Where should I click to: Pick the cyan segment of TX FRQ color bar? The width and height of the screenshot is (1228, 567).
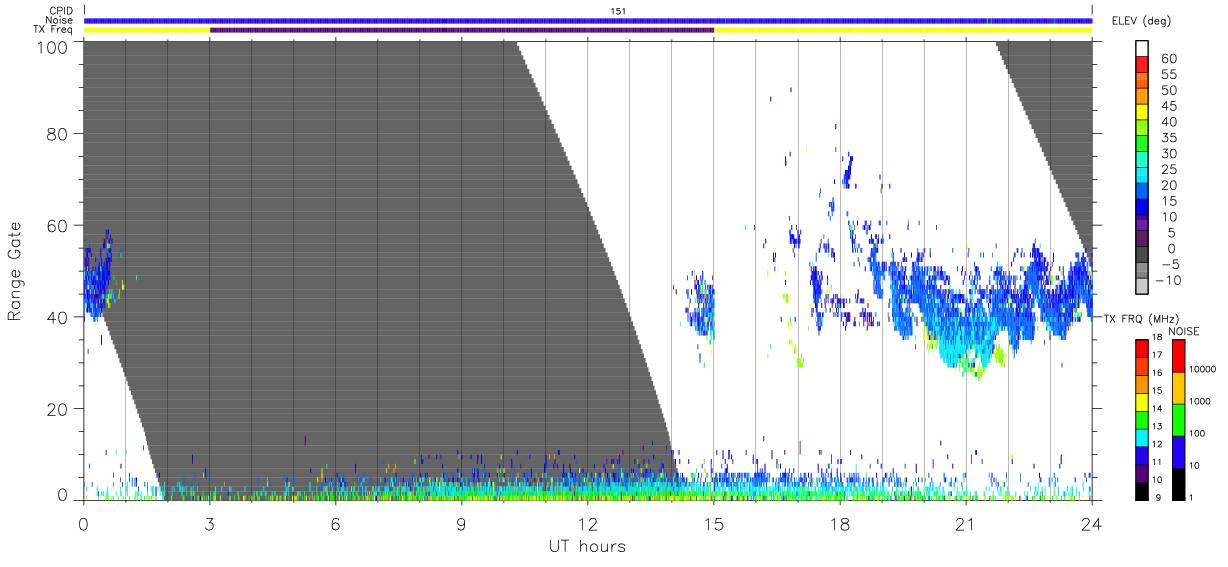pyautogui.click(x=1143, y=437)
